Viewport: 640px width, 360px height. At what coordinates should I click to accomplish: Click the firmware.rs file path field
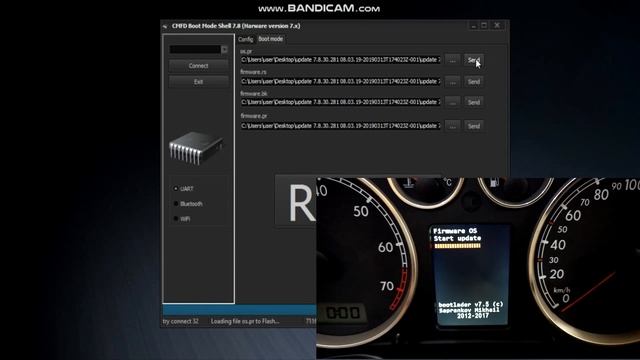[x=341, y=81]
